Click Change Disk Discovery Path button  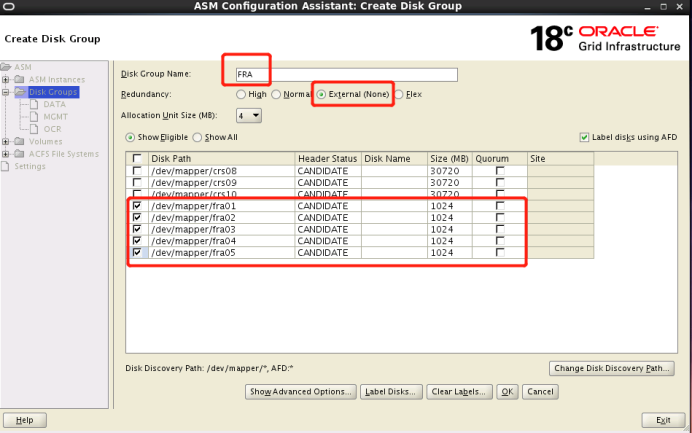point(612,368)
